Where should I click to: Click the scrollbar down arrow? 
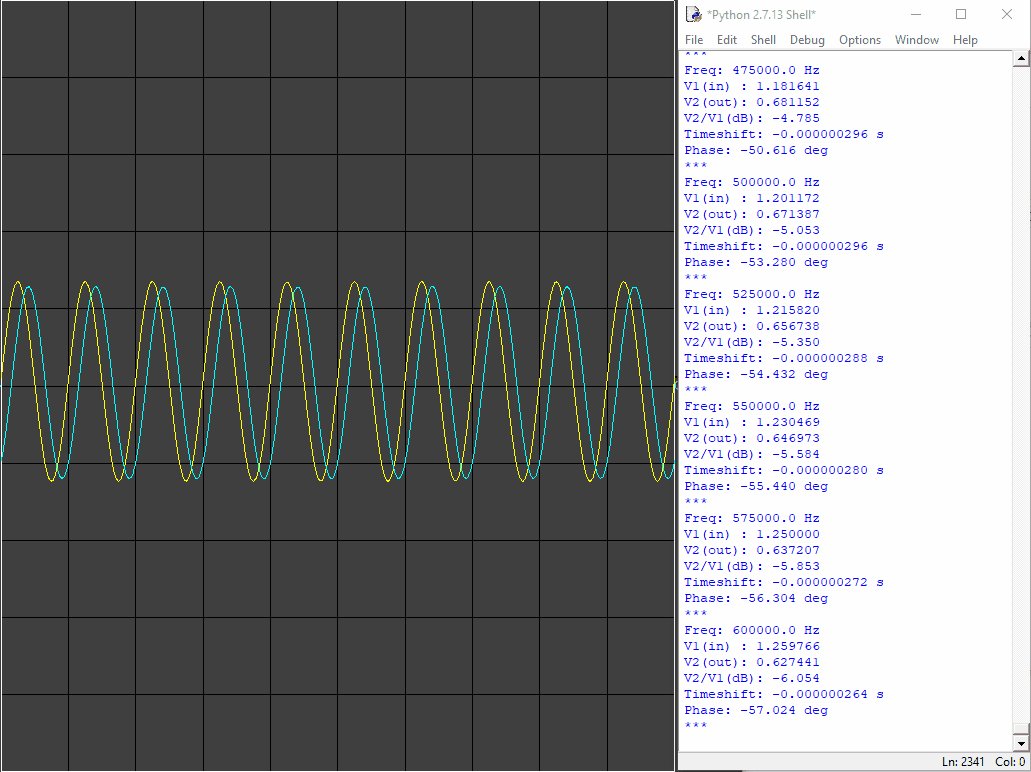(x=1021, y=744)
